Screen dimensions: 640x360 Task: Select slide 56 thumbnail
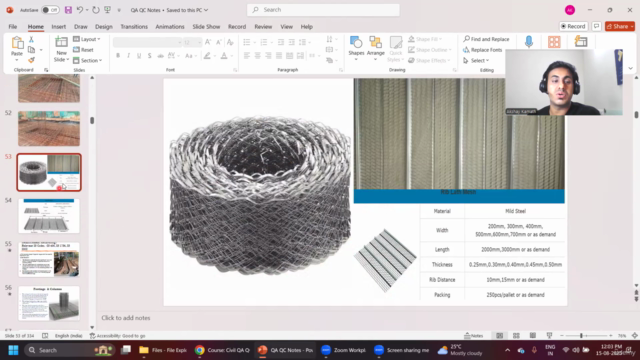(x=49, y=303)
